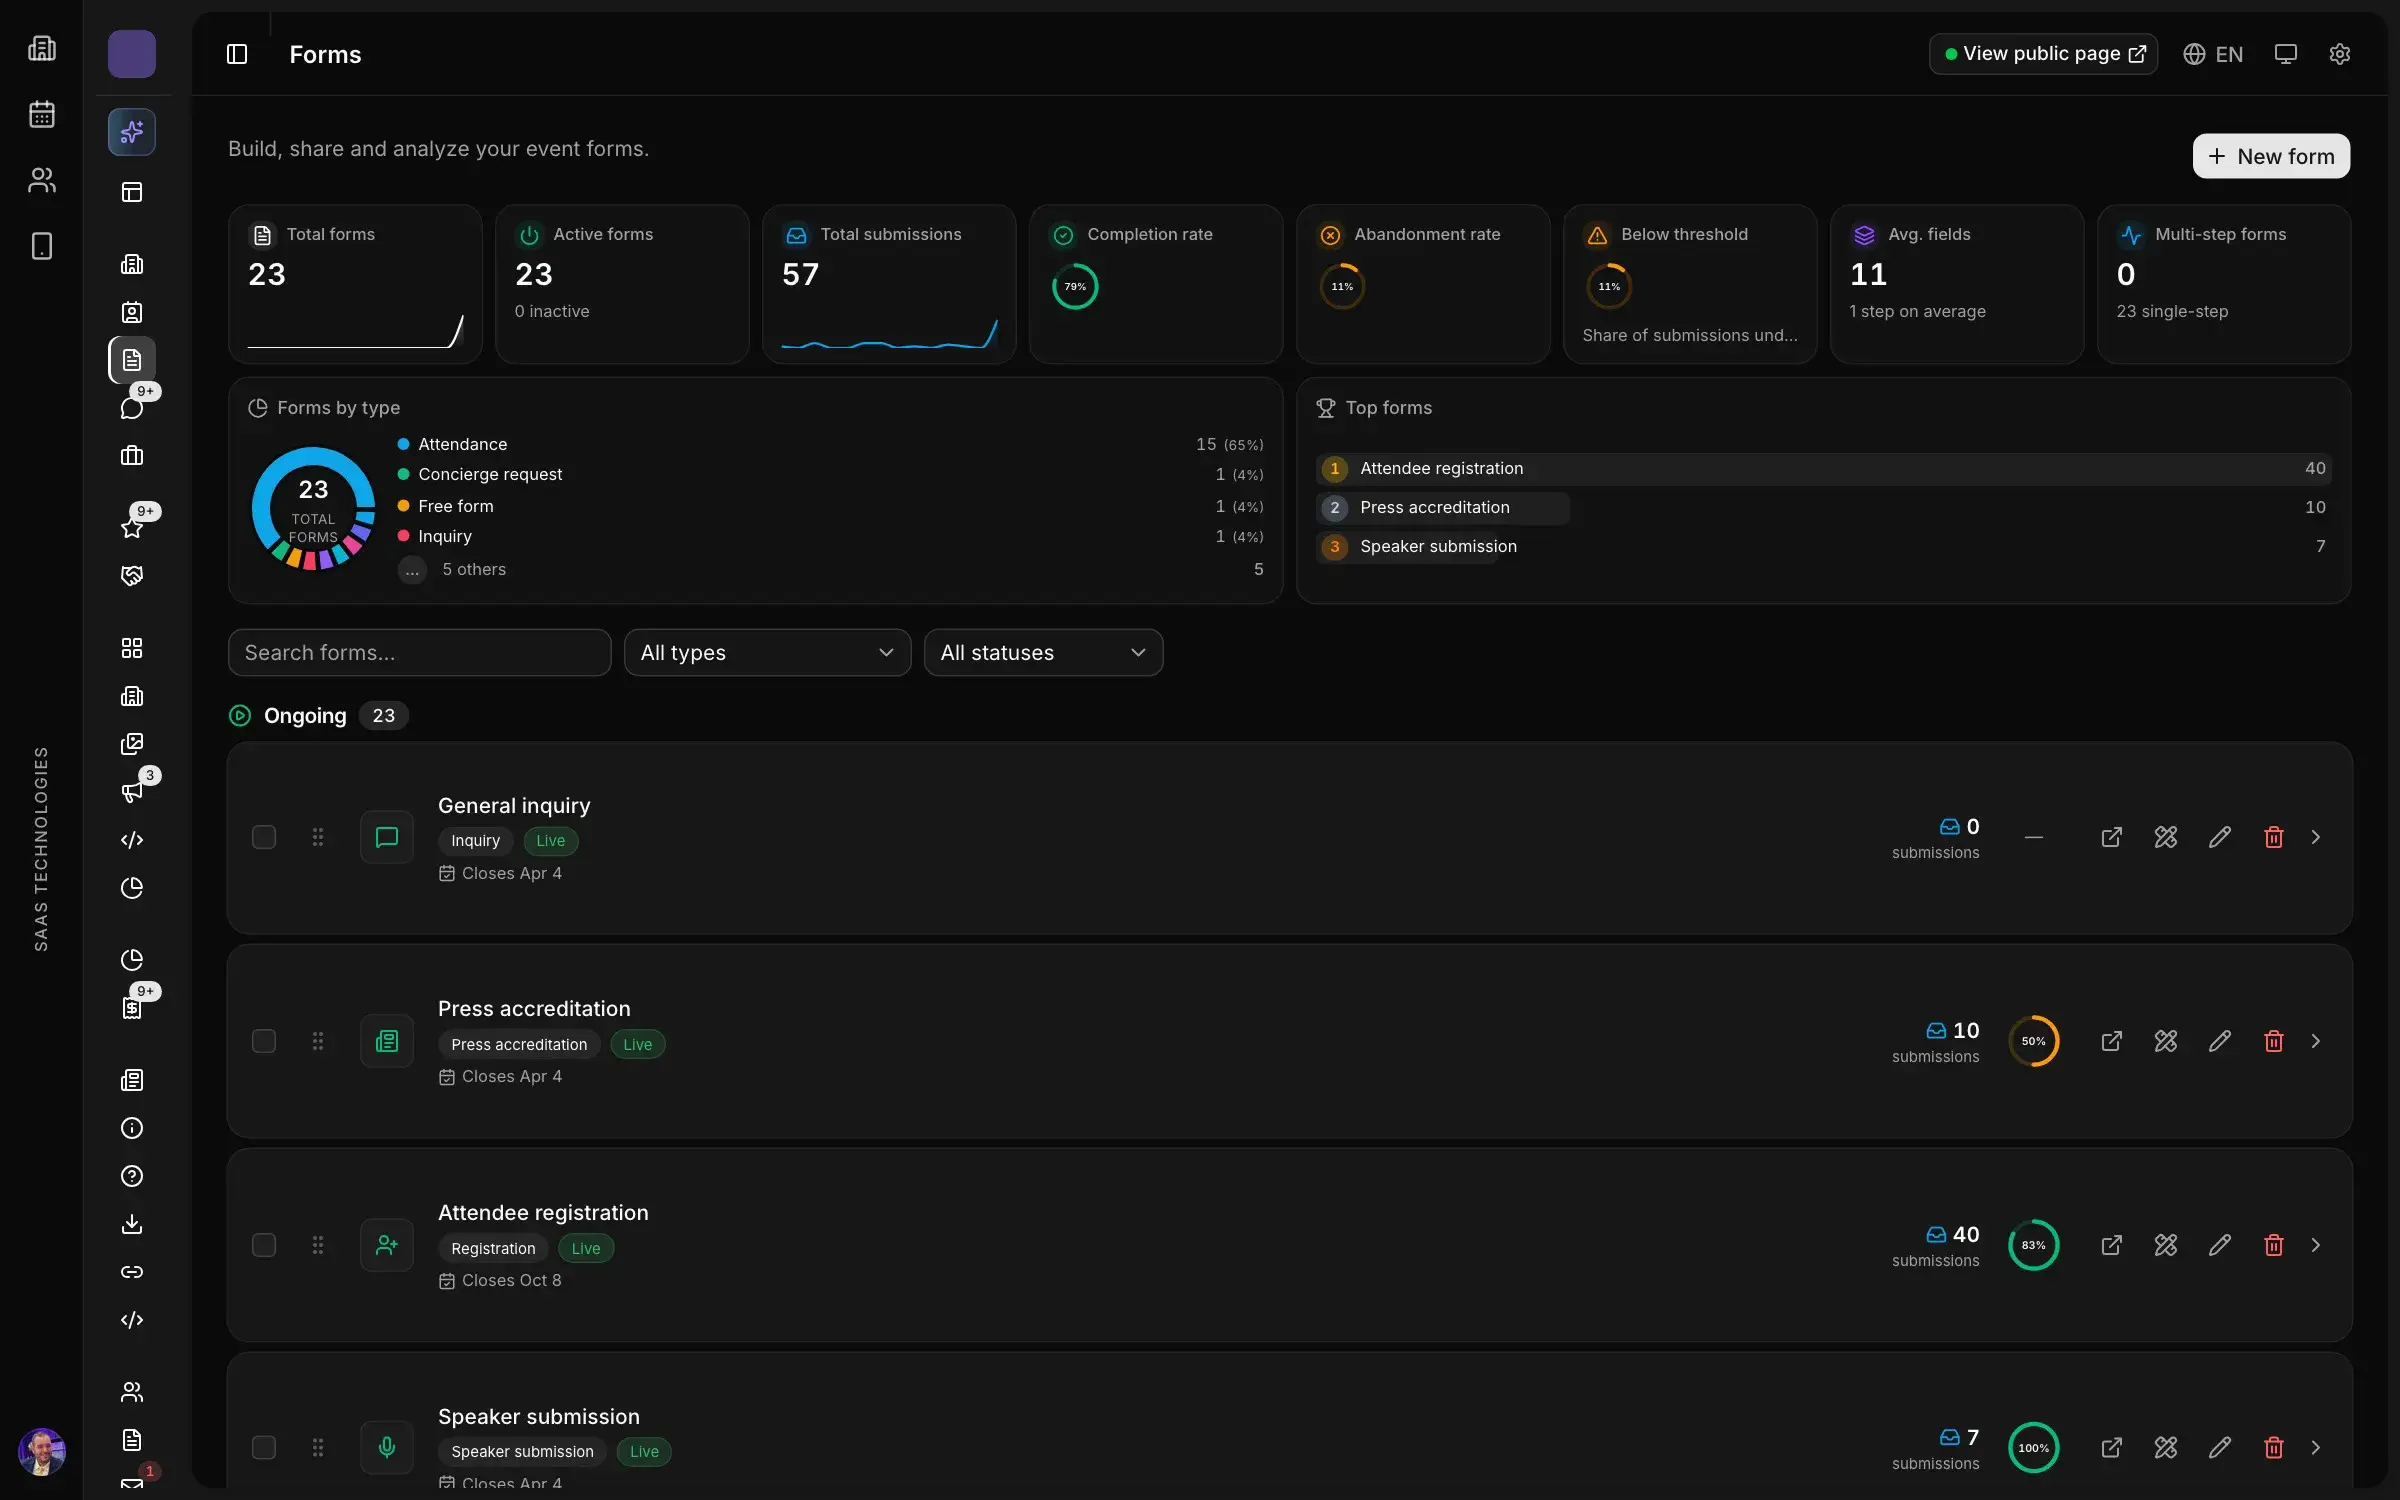
Task: Check the Speaker submission checkbox
Action: point(264,1447)
